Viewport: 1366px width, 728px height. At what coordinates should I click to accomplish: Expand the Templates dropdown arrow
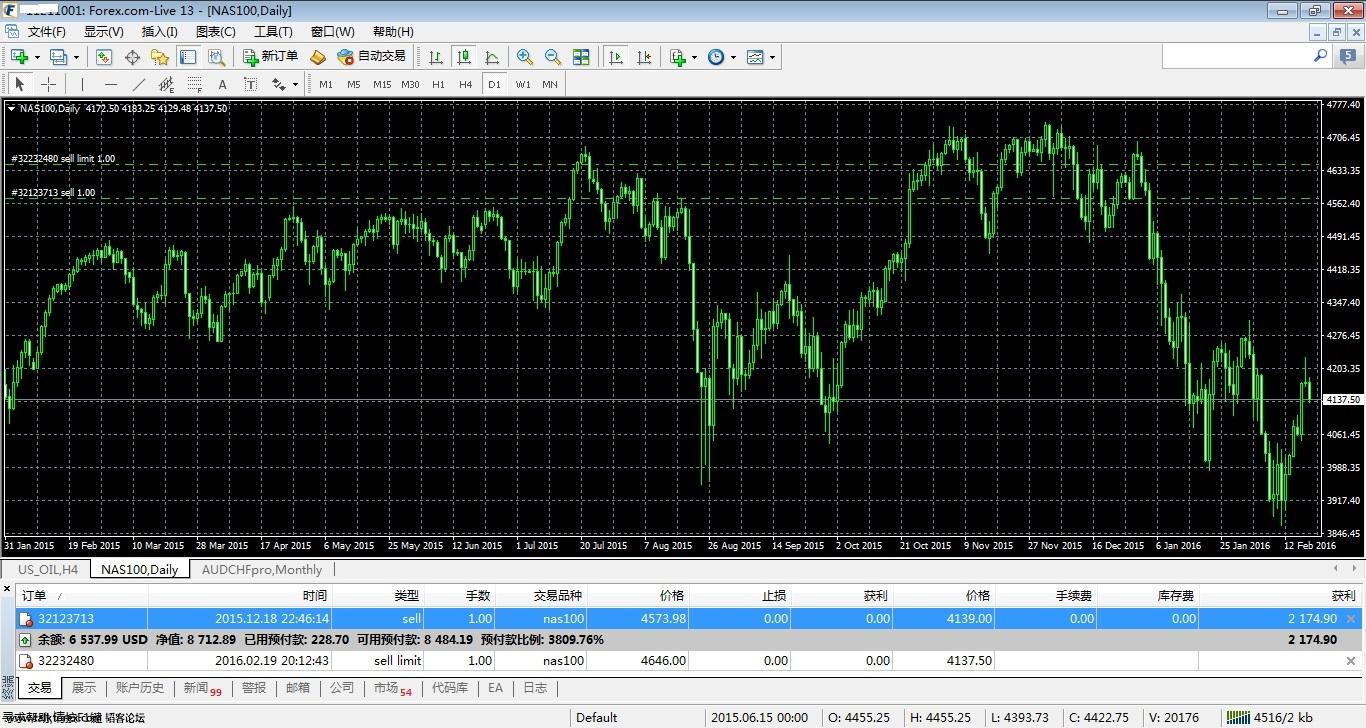pos(772,57)
